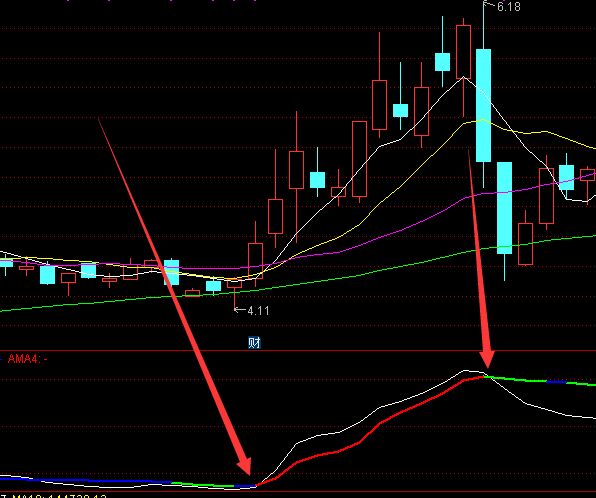Click the red divider above the AMA4 panel

(298, 351)
